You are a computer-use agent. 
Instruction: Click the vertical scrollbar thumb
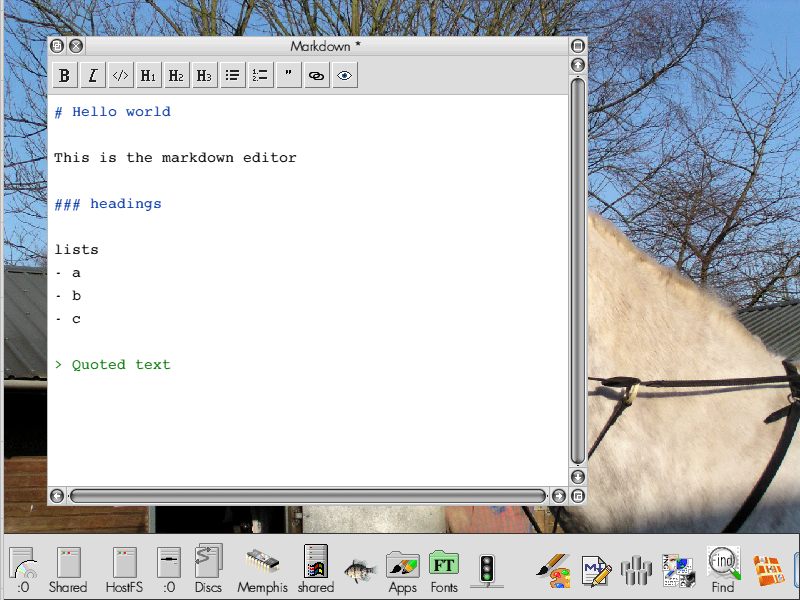(578, 270)
